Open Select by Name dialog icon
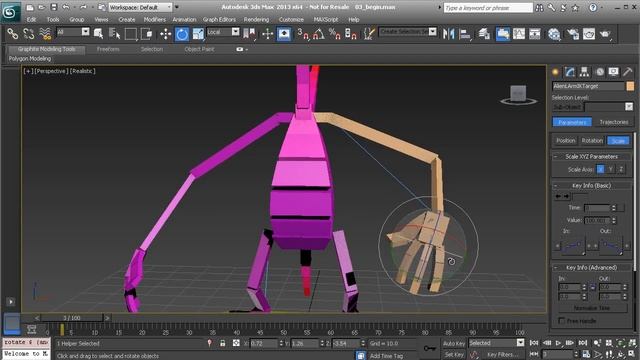640x360 pixels. coord(115,33)
